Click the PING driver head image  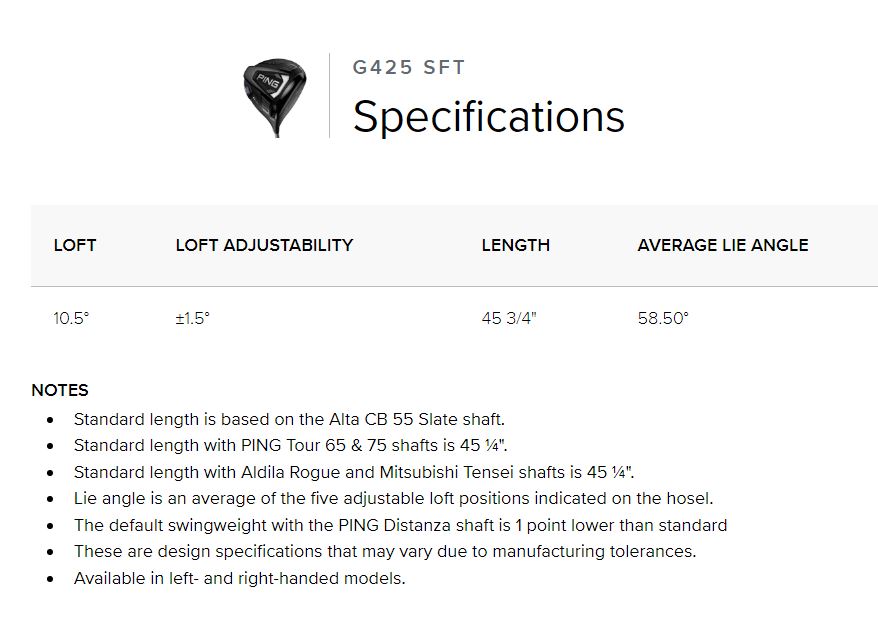click(x=273, y=97)
